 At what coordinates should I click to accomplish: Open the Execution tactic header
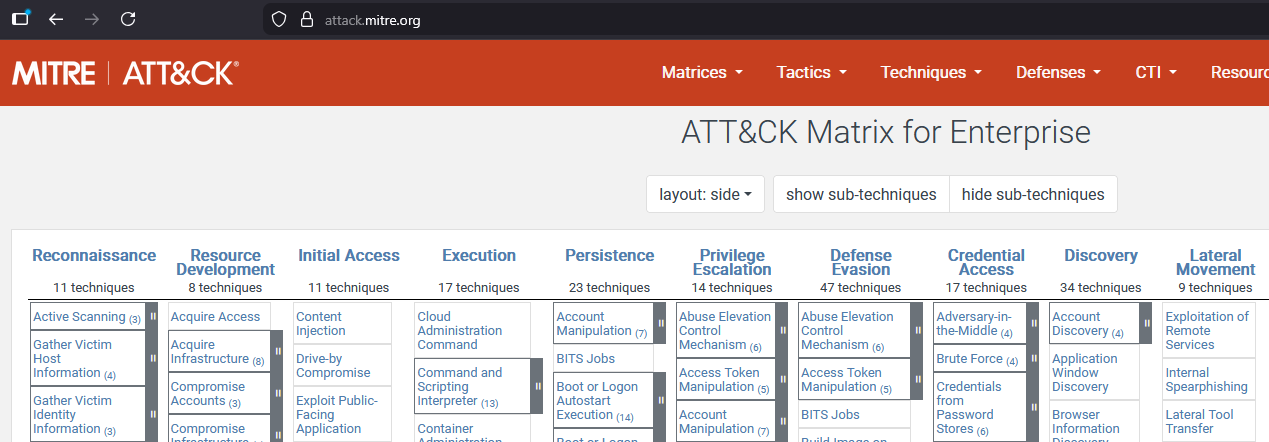(479, 255)
